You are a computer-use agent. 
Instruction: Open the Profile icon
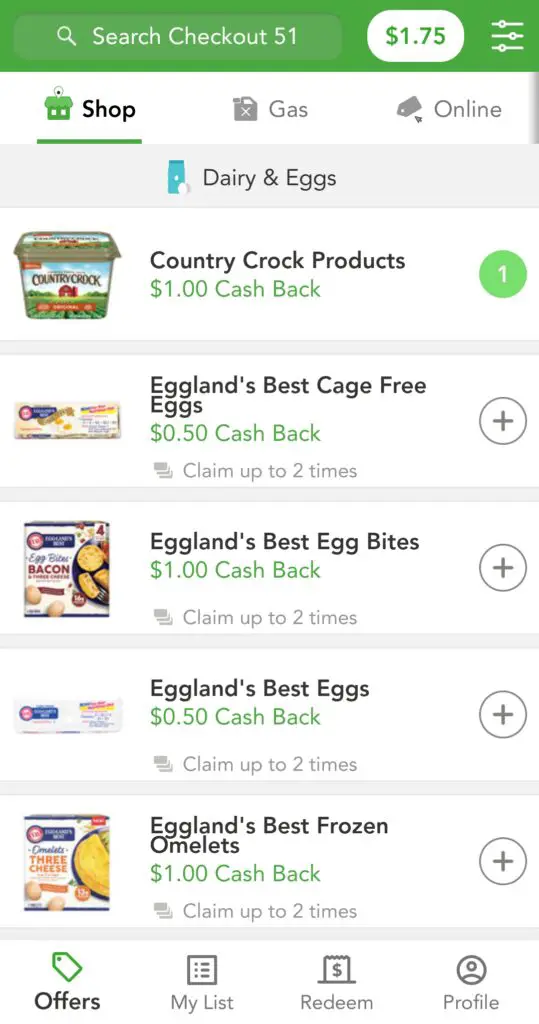[471, 970]
